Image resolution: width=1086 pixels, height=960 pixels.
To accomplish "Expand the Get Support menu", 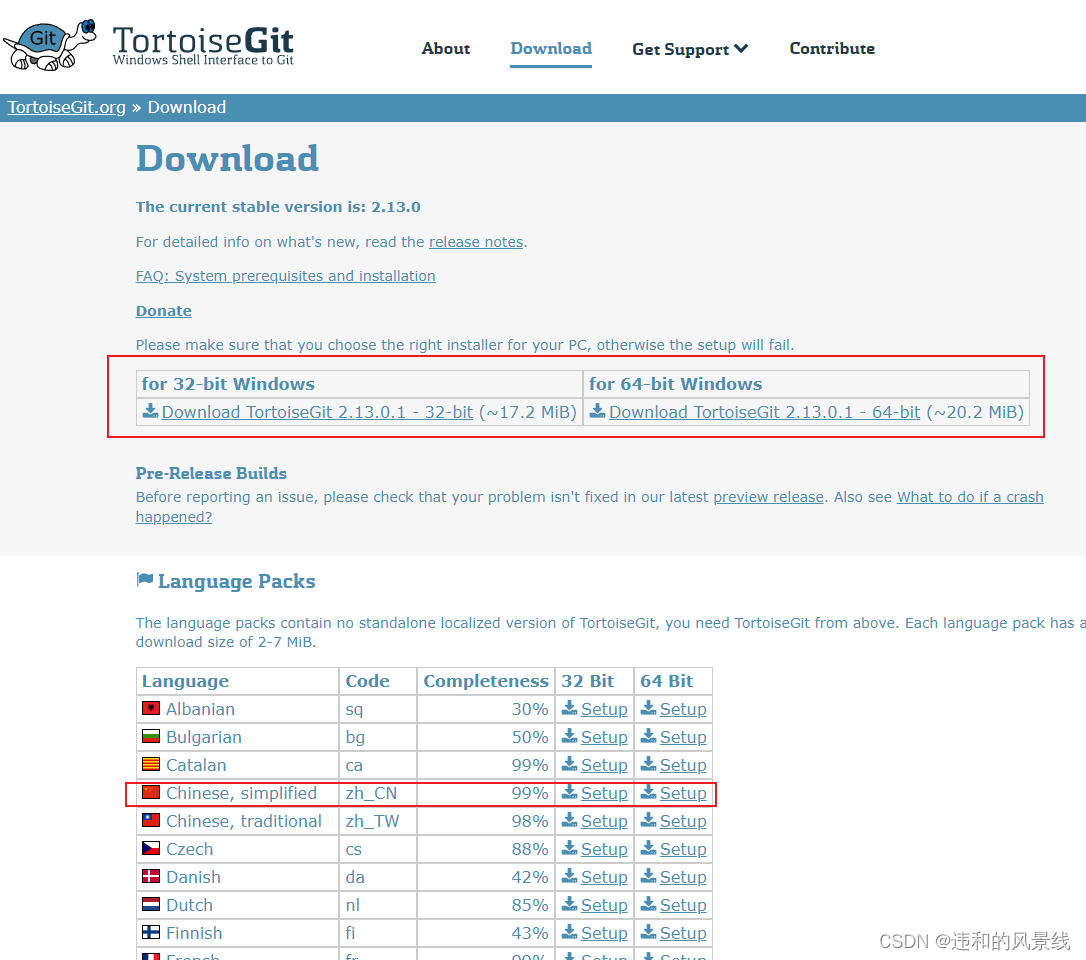I will (x=690, y=49).
